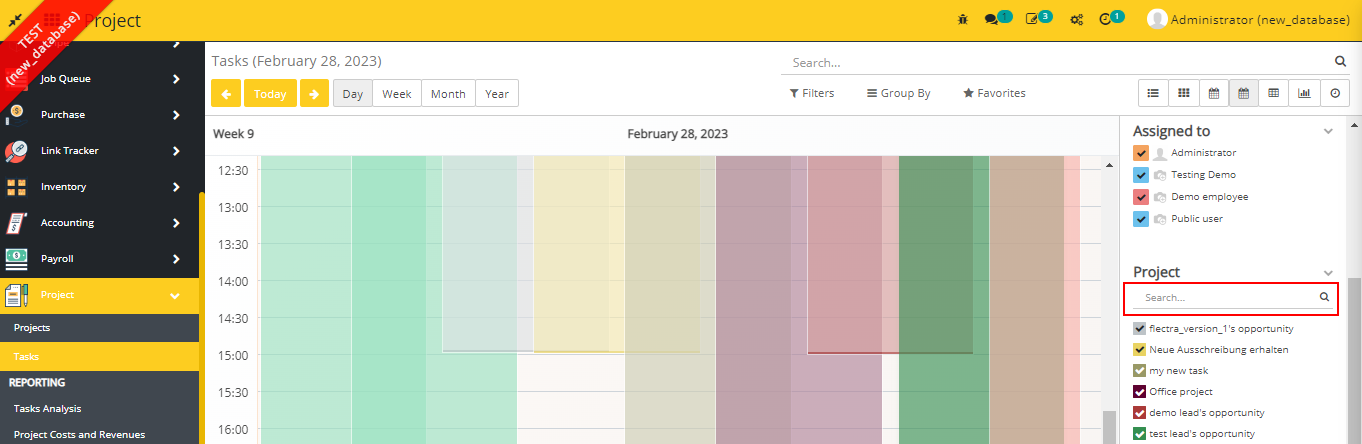The image size is (1362, 444).
Task: Select the Week calendar scale tab
Action: pyautogui.click(x=397, y=93)
